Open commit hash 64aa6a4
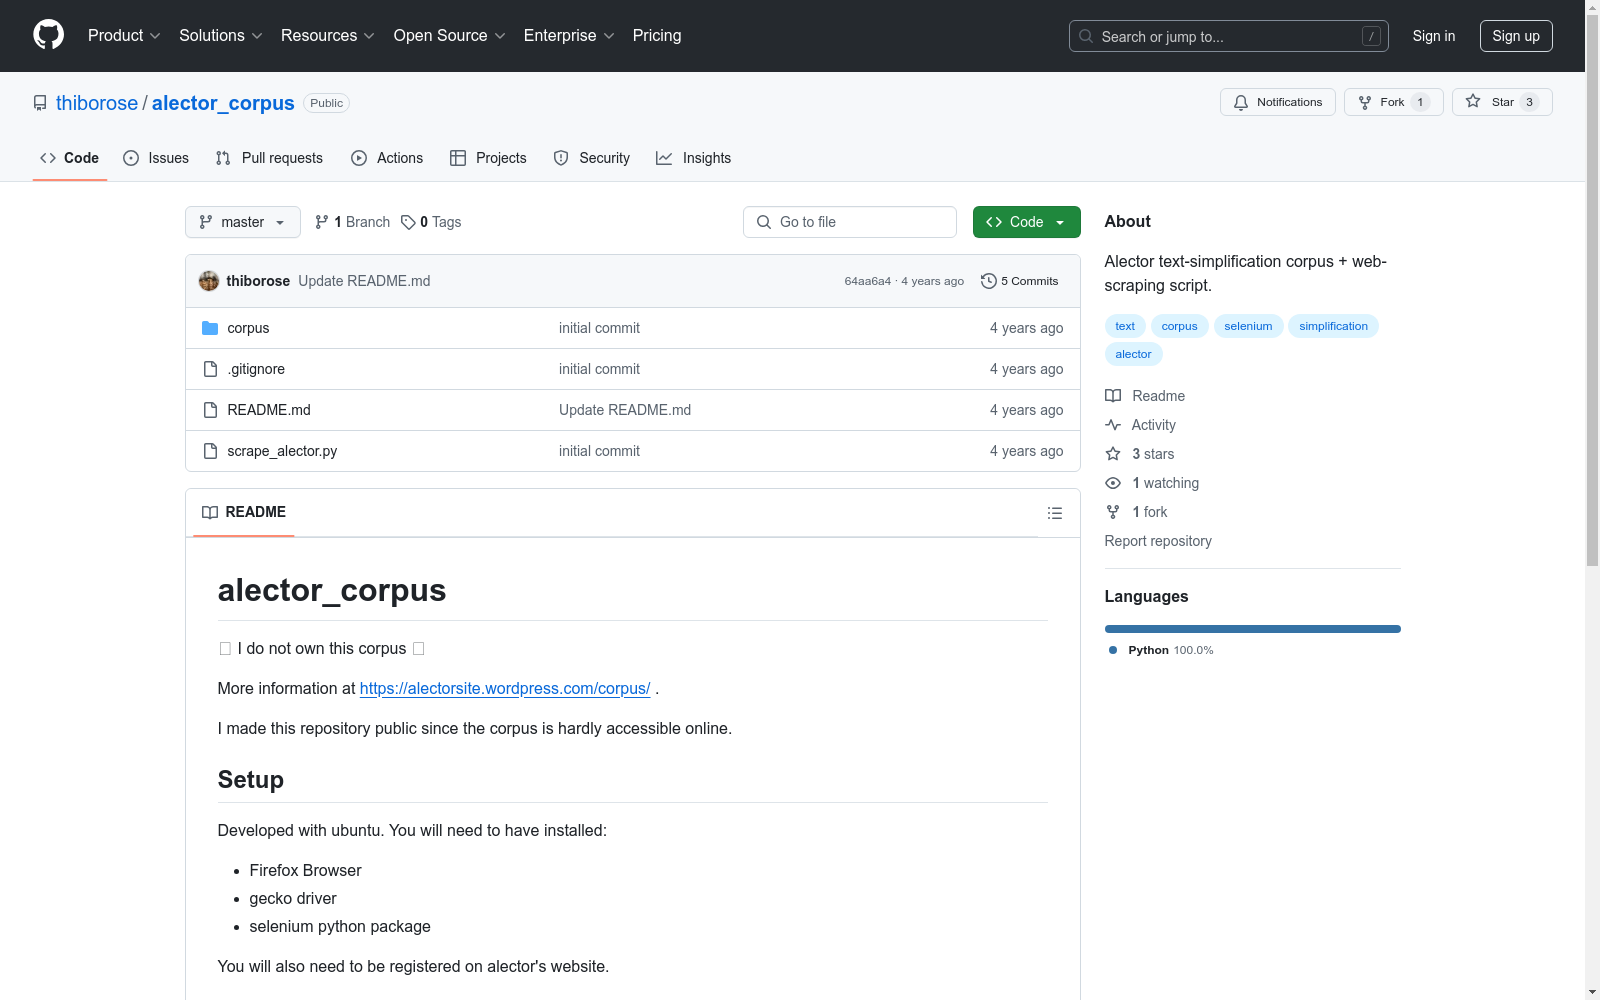 pos(867,281)
